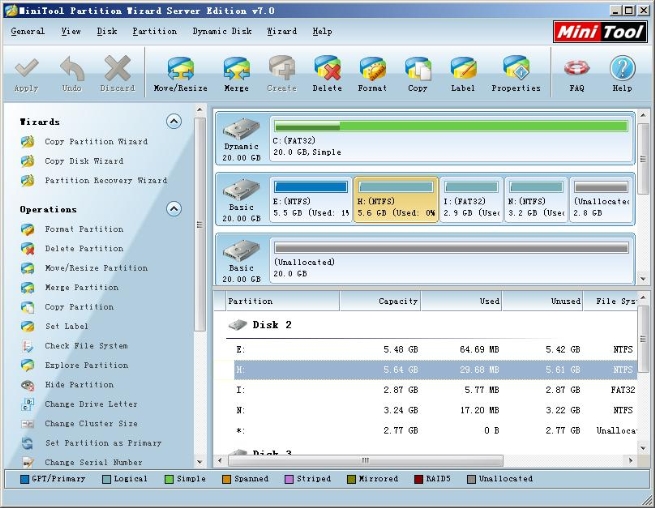Open the FAQ lifebuoy icon

point(577,69)
